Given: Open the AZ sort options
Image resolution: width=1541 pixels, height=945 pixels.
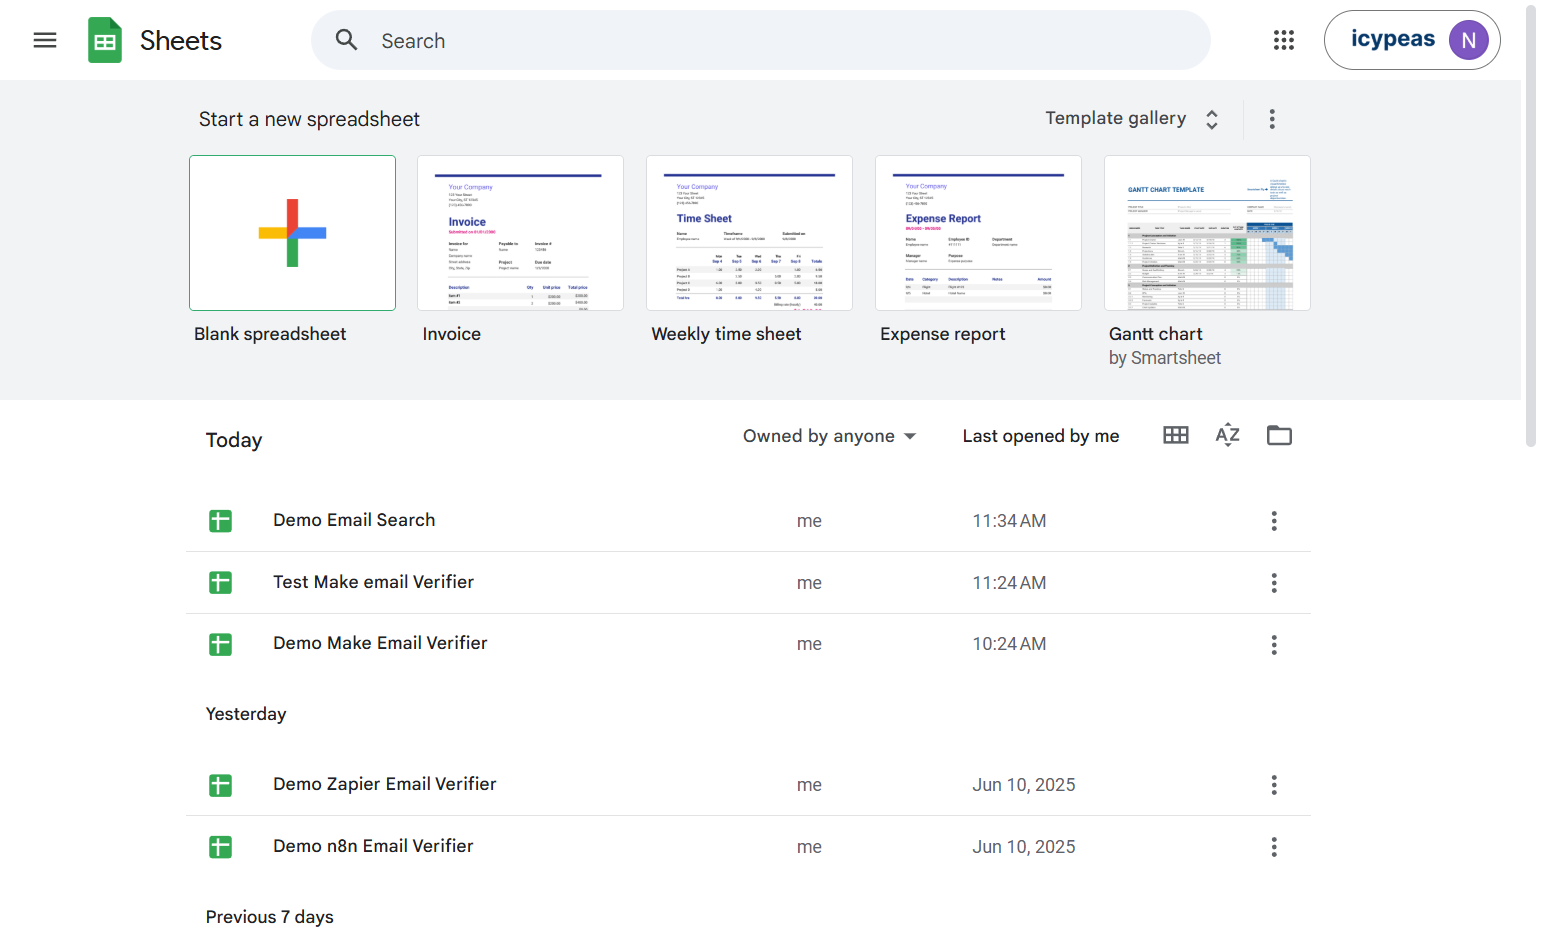Looking at the screenshot, I should coord(1228,435).
